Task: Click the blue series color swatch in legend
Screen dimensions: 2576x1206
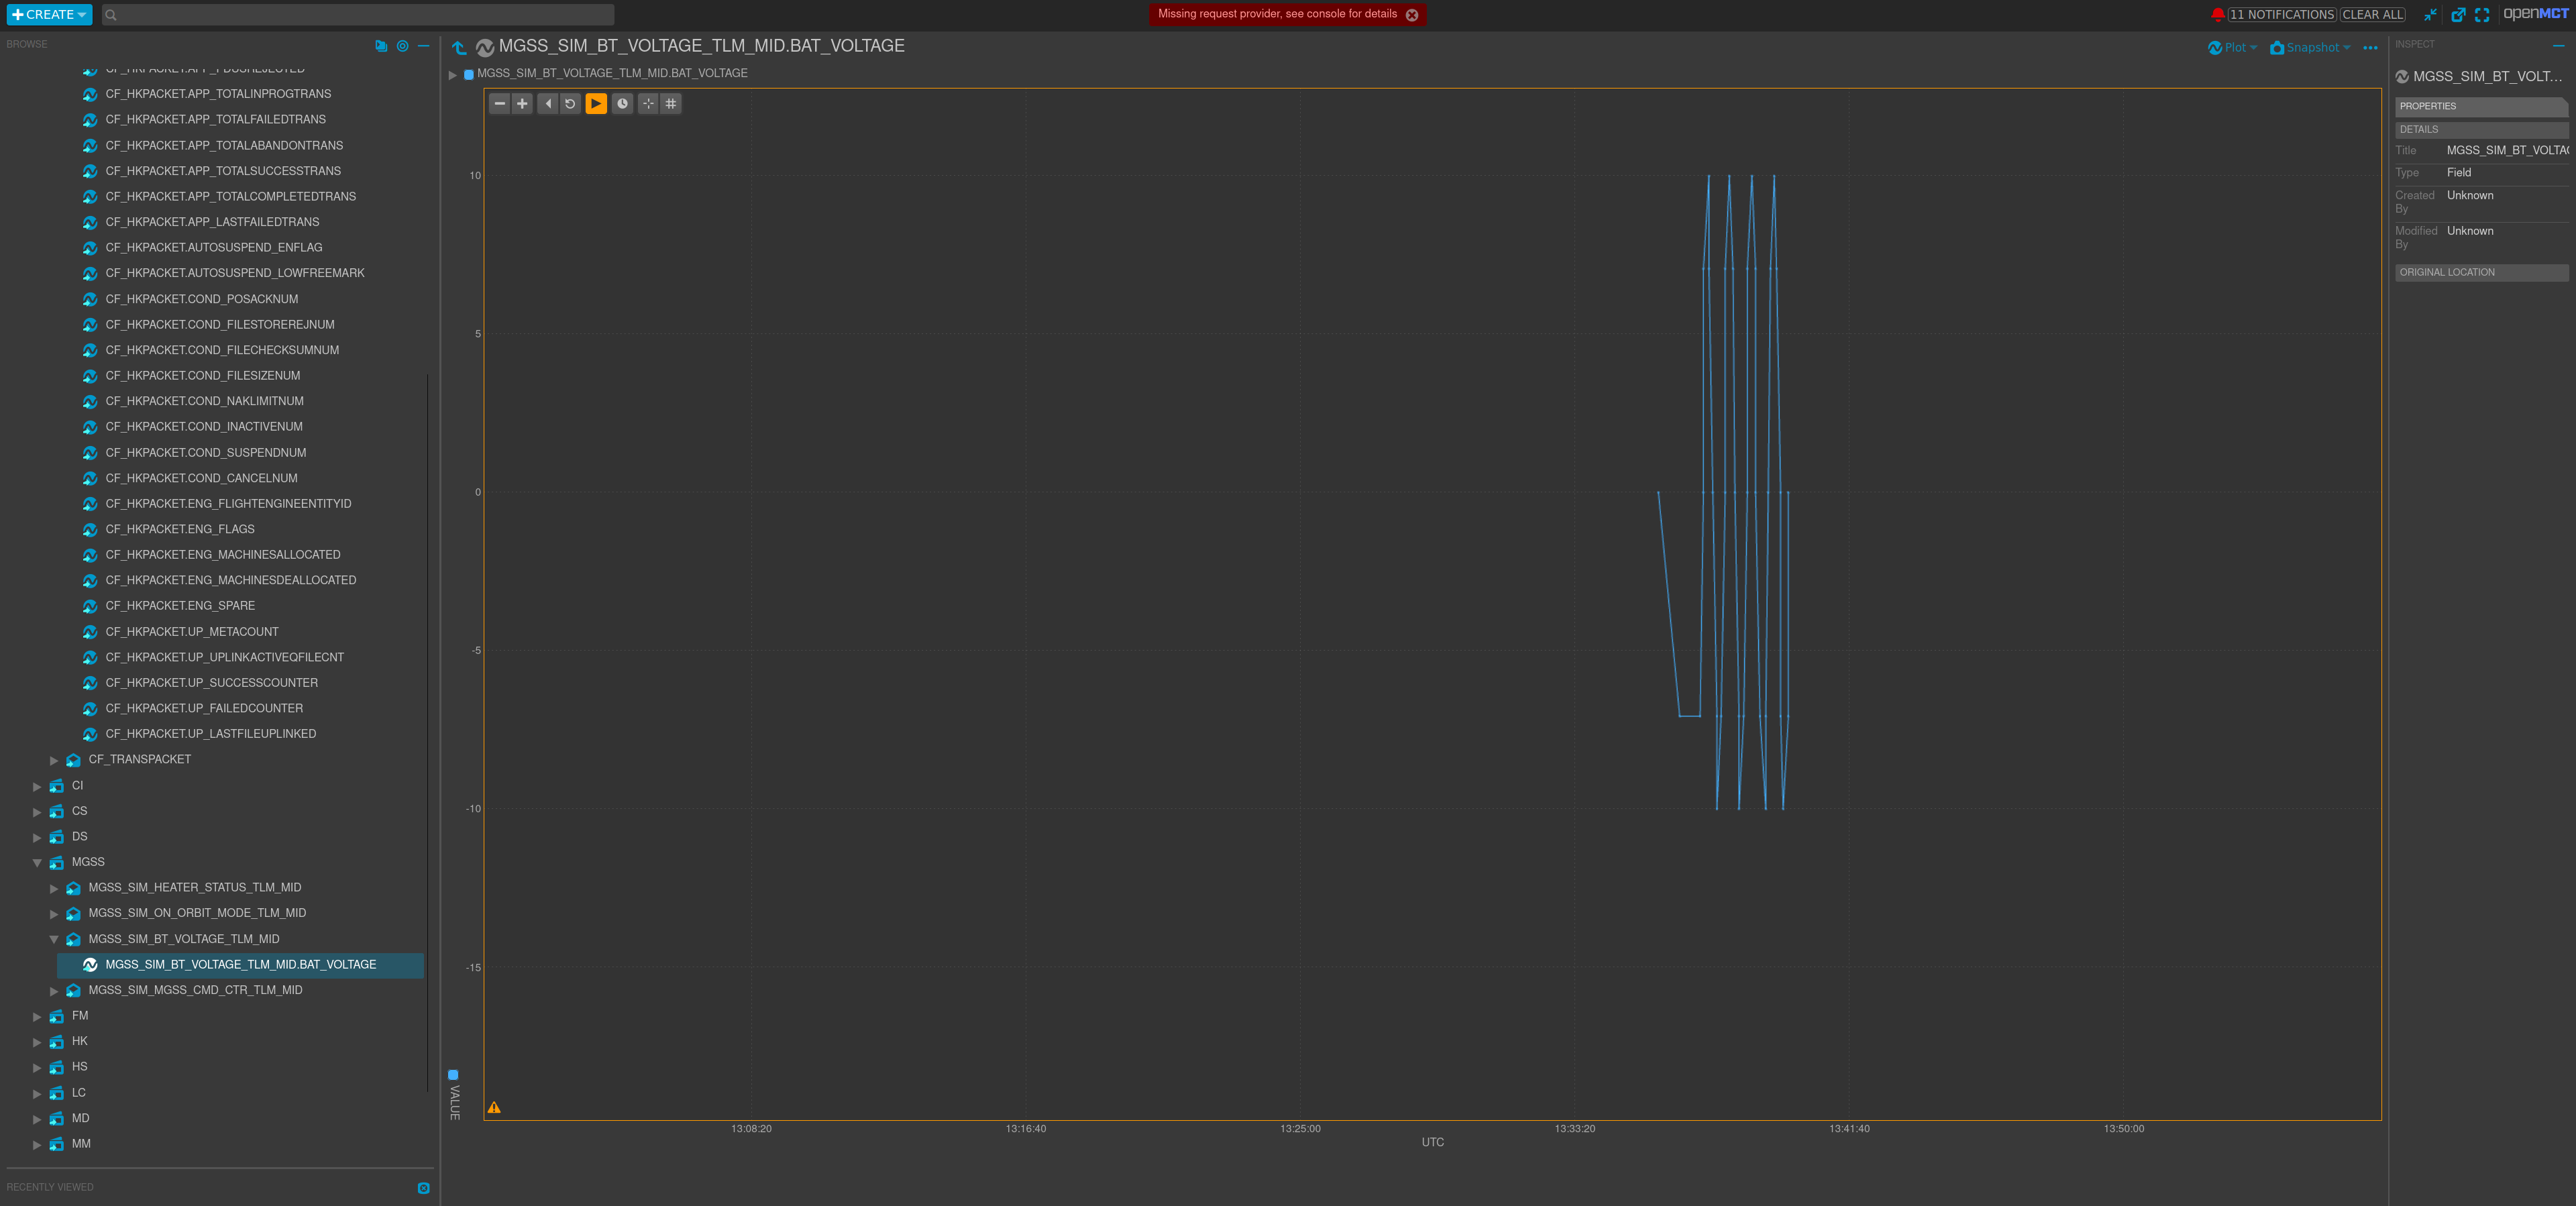Action: coord(469,75)
